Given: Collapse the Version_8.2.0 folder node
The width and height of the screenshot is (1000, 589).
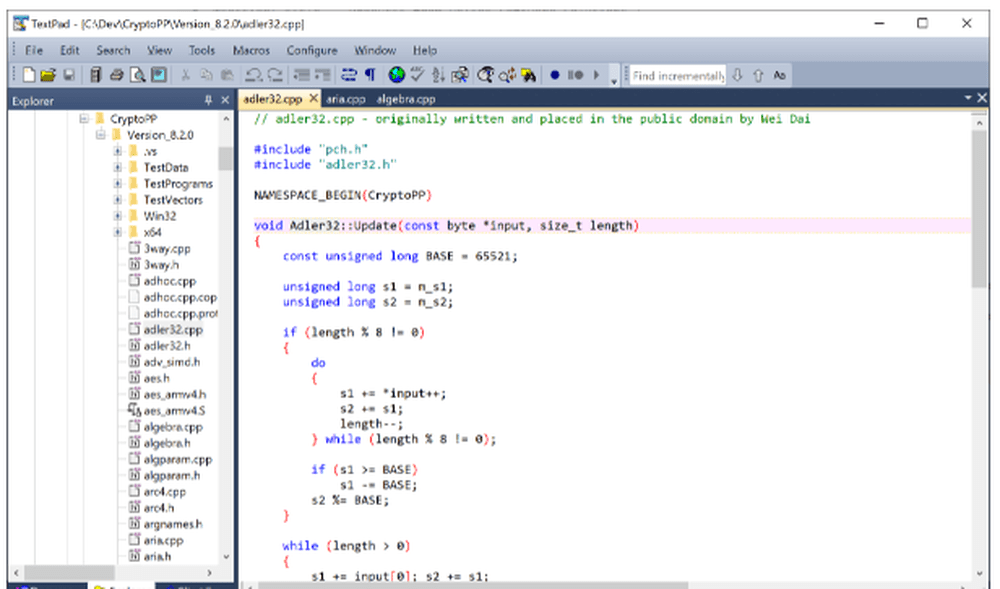Looking at the screenshot, I should pyautogui.click(x=101, y=135).
